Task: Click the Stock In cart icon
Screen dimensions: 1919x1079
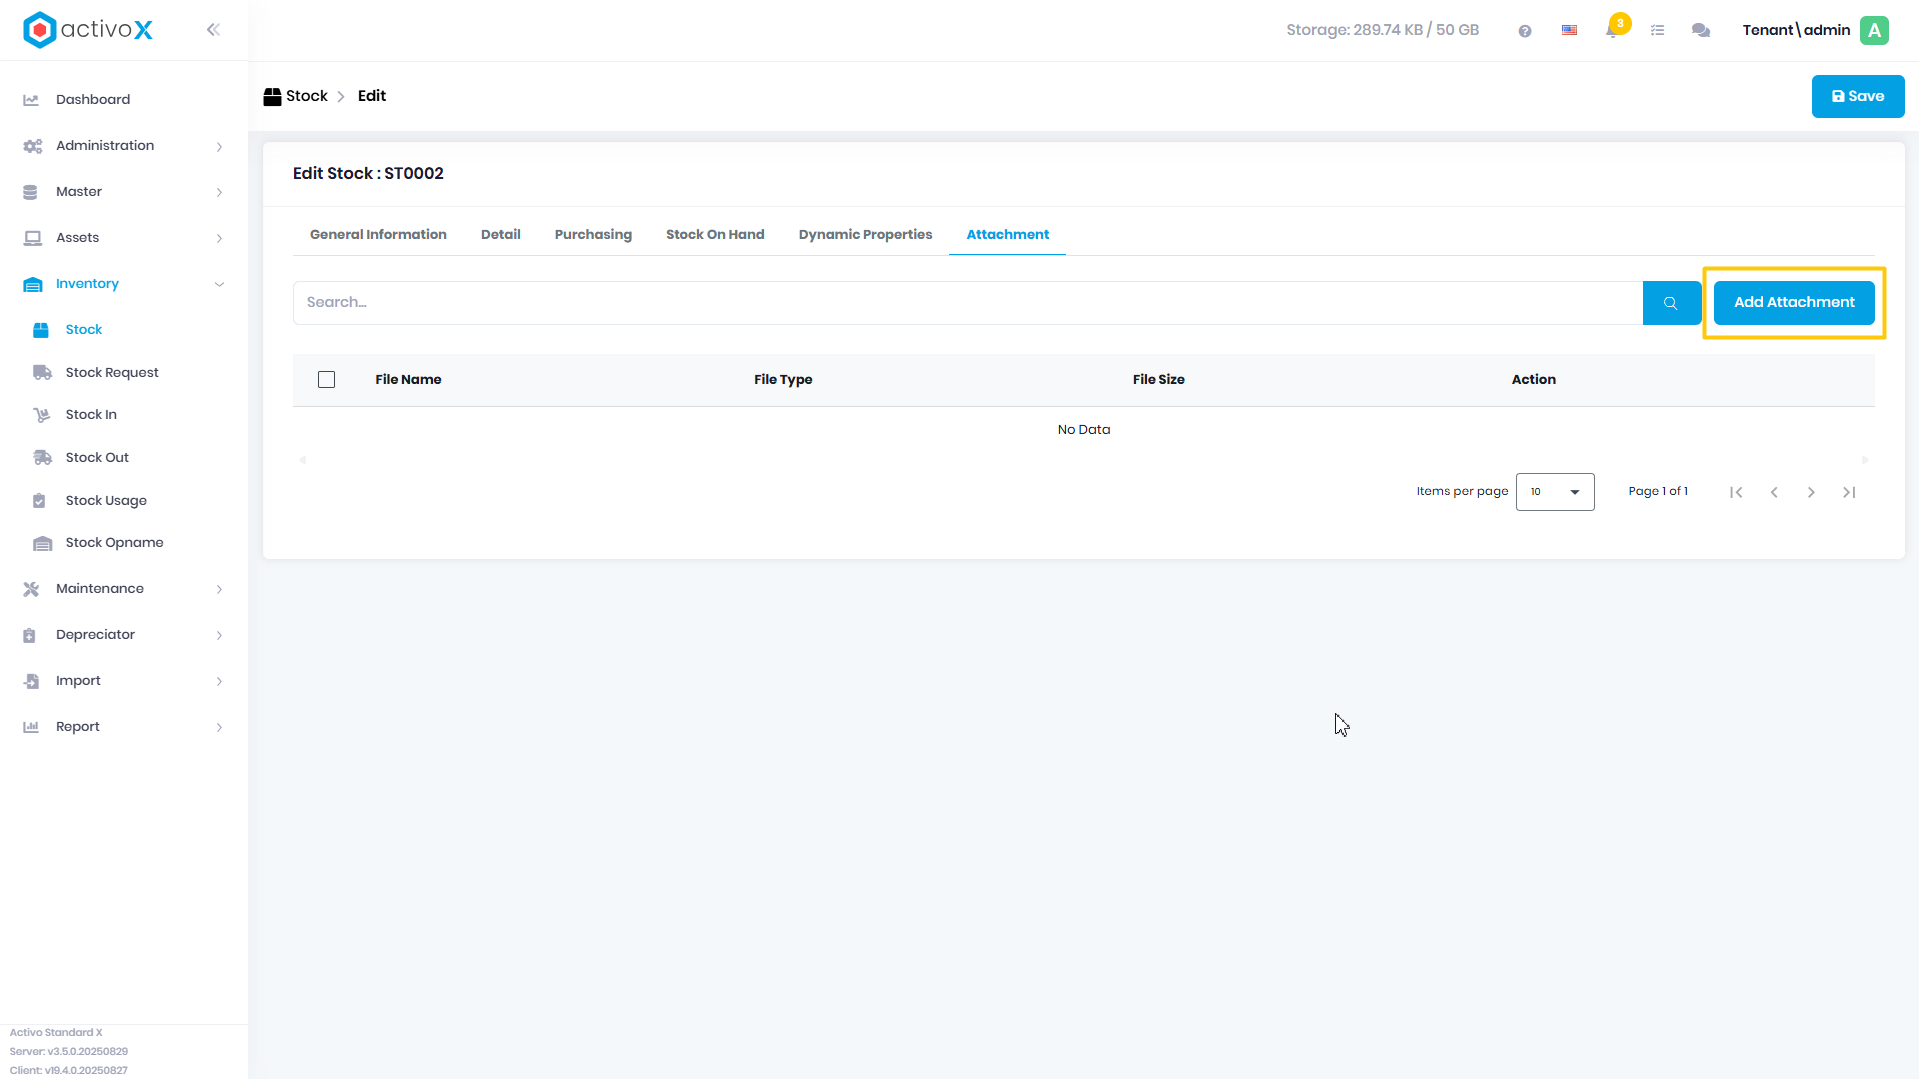Action: point(41,415)
